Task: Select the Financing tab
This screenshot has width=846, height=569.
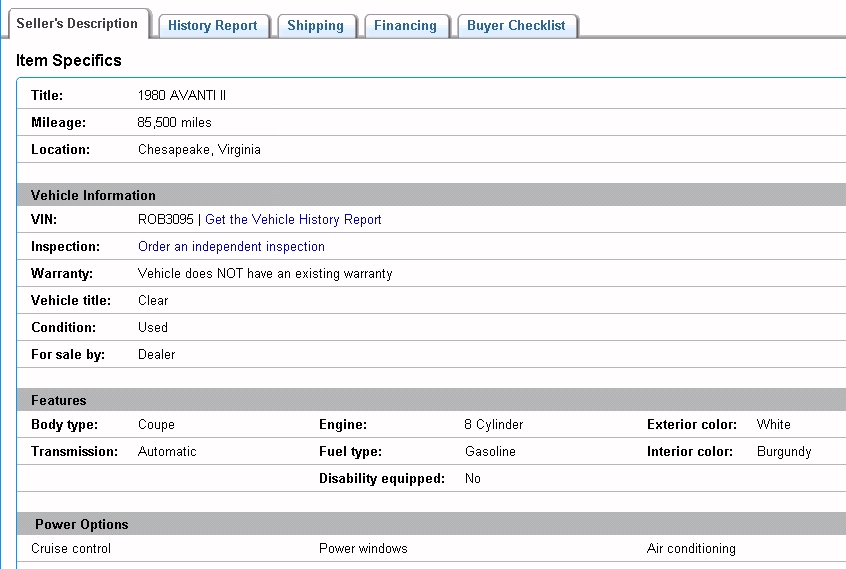Action: [x=405, y=26]
